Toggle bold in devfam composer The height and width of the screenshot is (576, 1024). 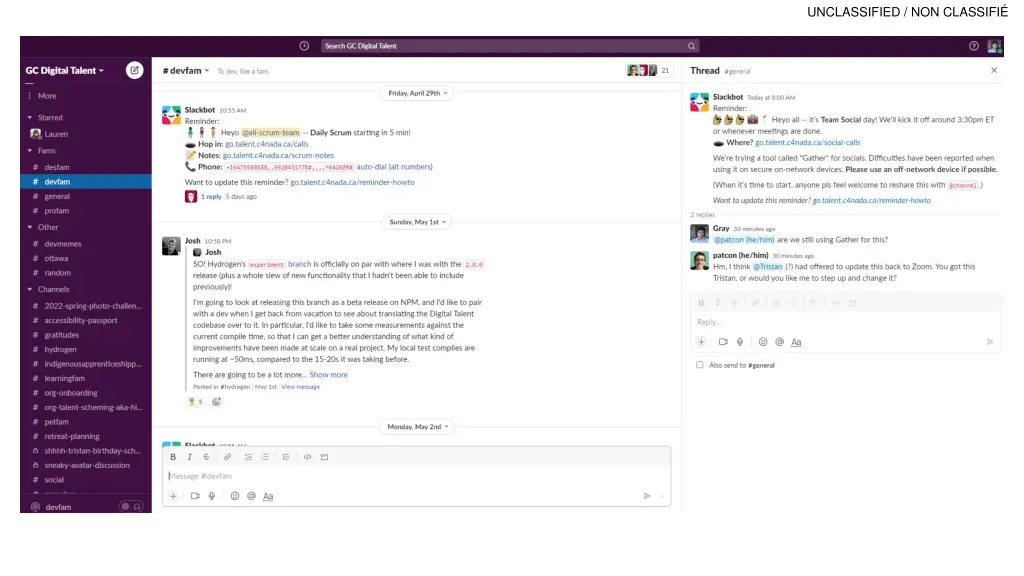coord(173,457)
